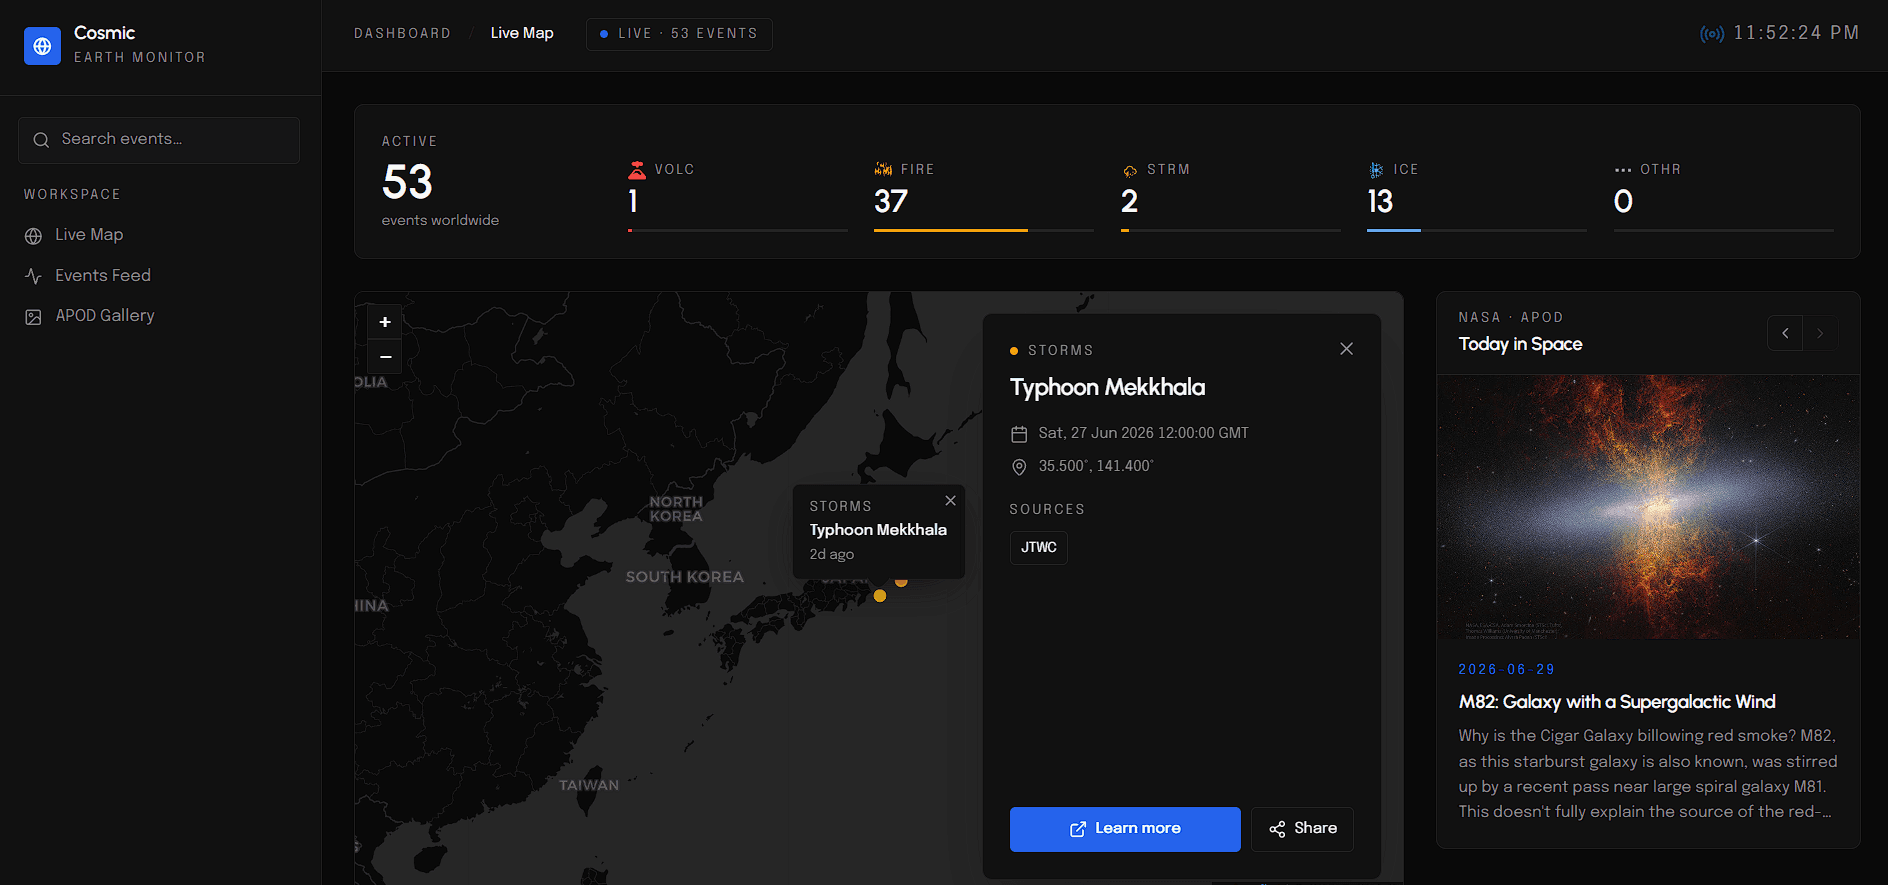The height and width of the screenshot is (885, 1888).
Task: Click the live broadcast signal icon
Action: pos(1712,34)
